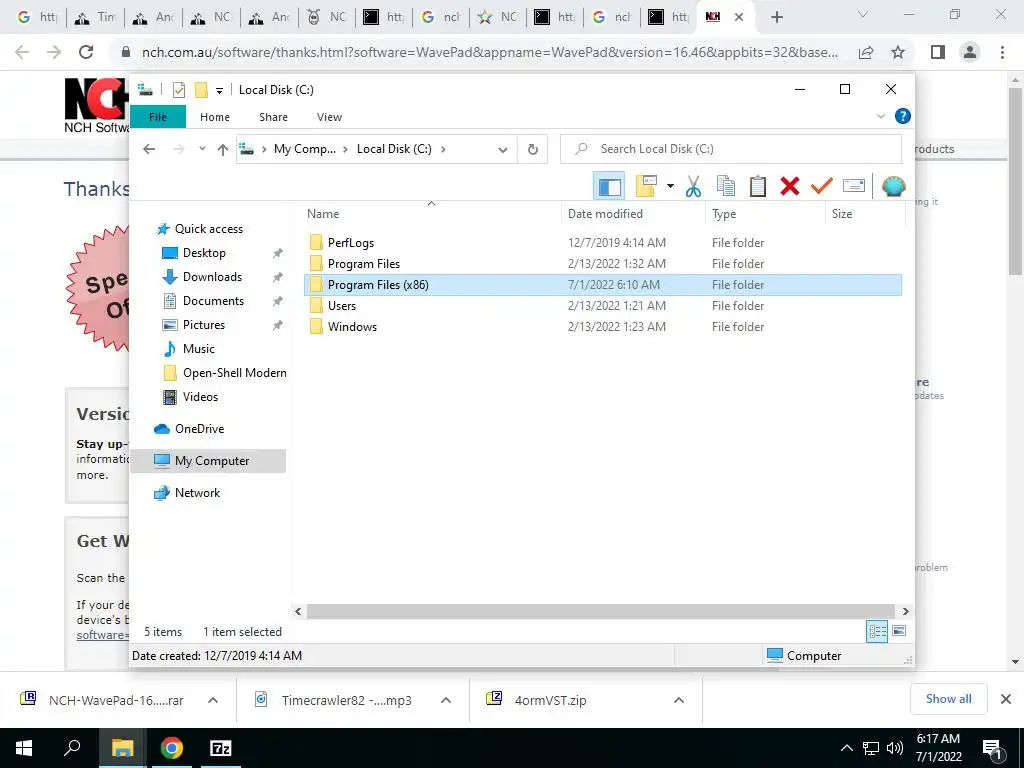Open the Chrome side panel icon
Screen dimensions: 1024x768
[x=938, y=52]
